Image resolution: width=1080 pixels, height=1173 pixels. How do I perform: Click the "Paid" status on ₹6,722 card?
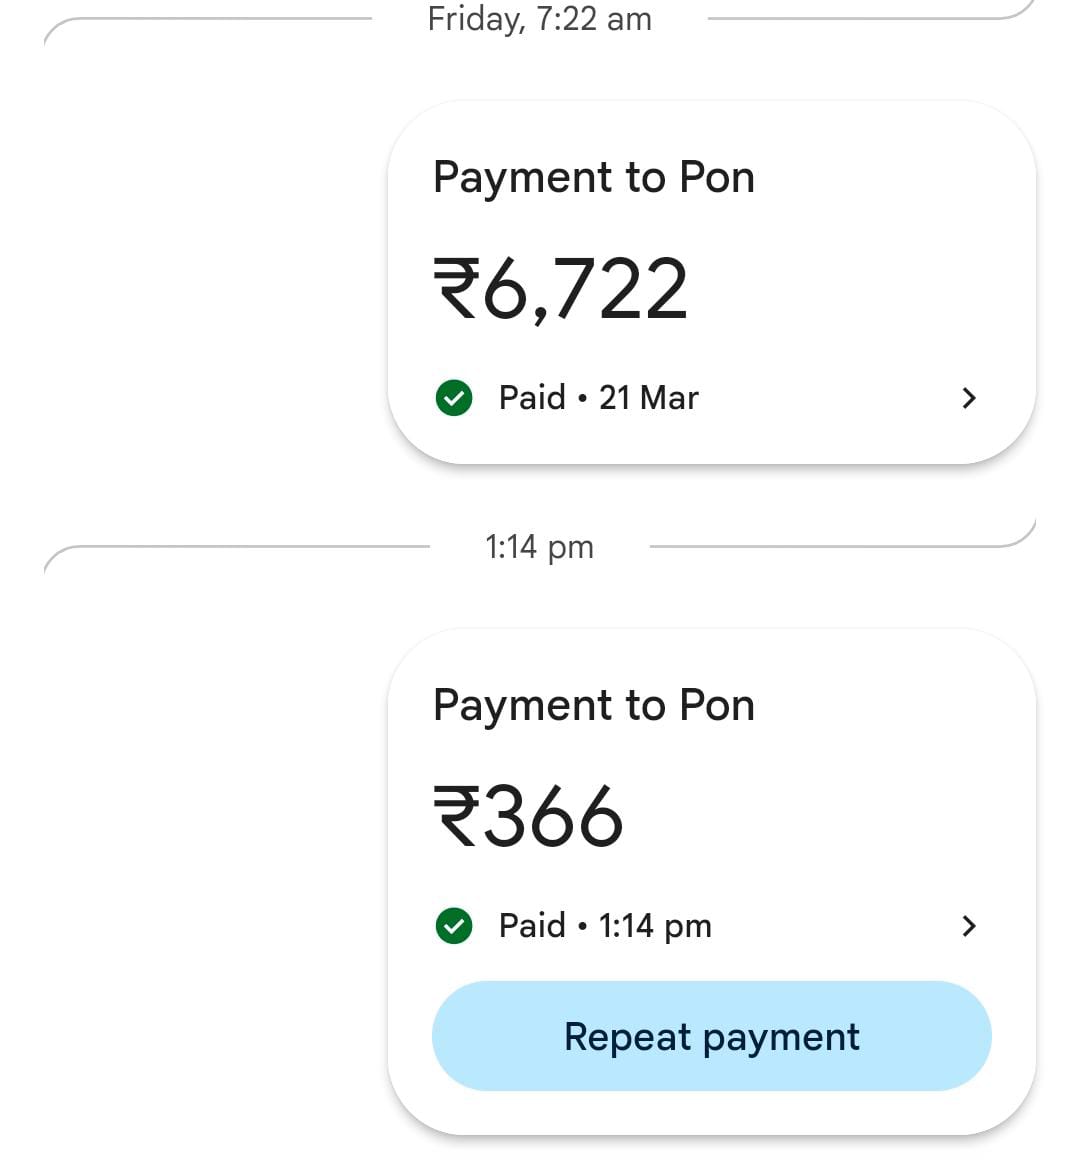[x=532, y=398]
